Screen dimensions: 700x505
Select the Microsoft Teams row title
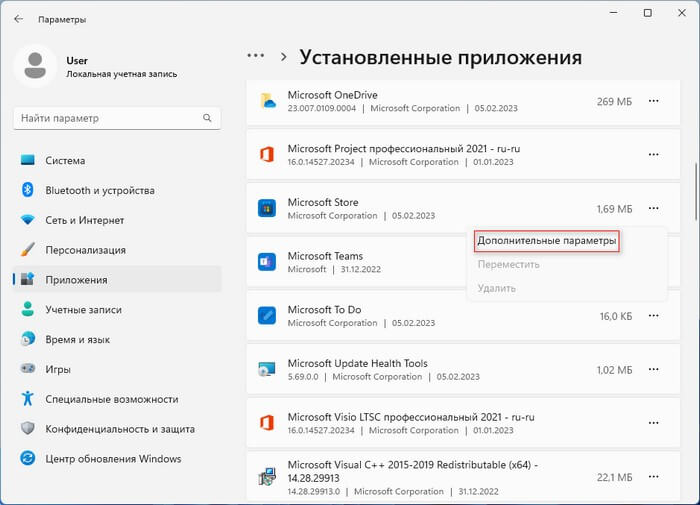[x=325, y=256]
